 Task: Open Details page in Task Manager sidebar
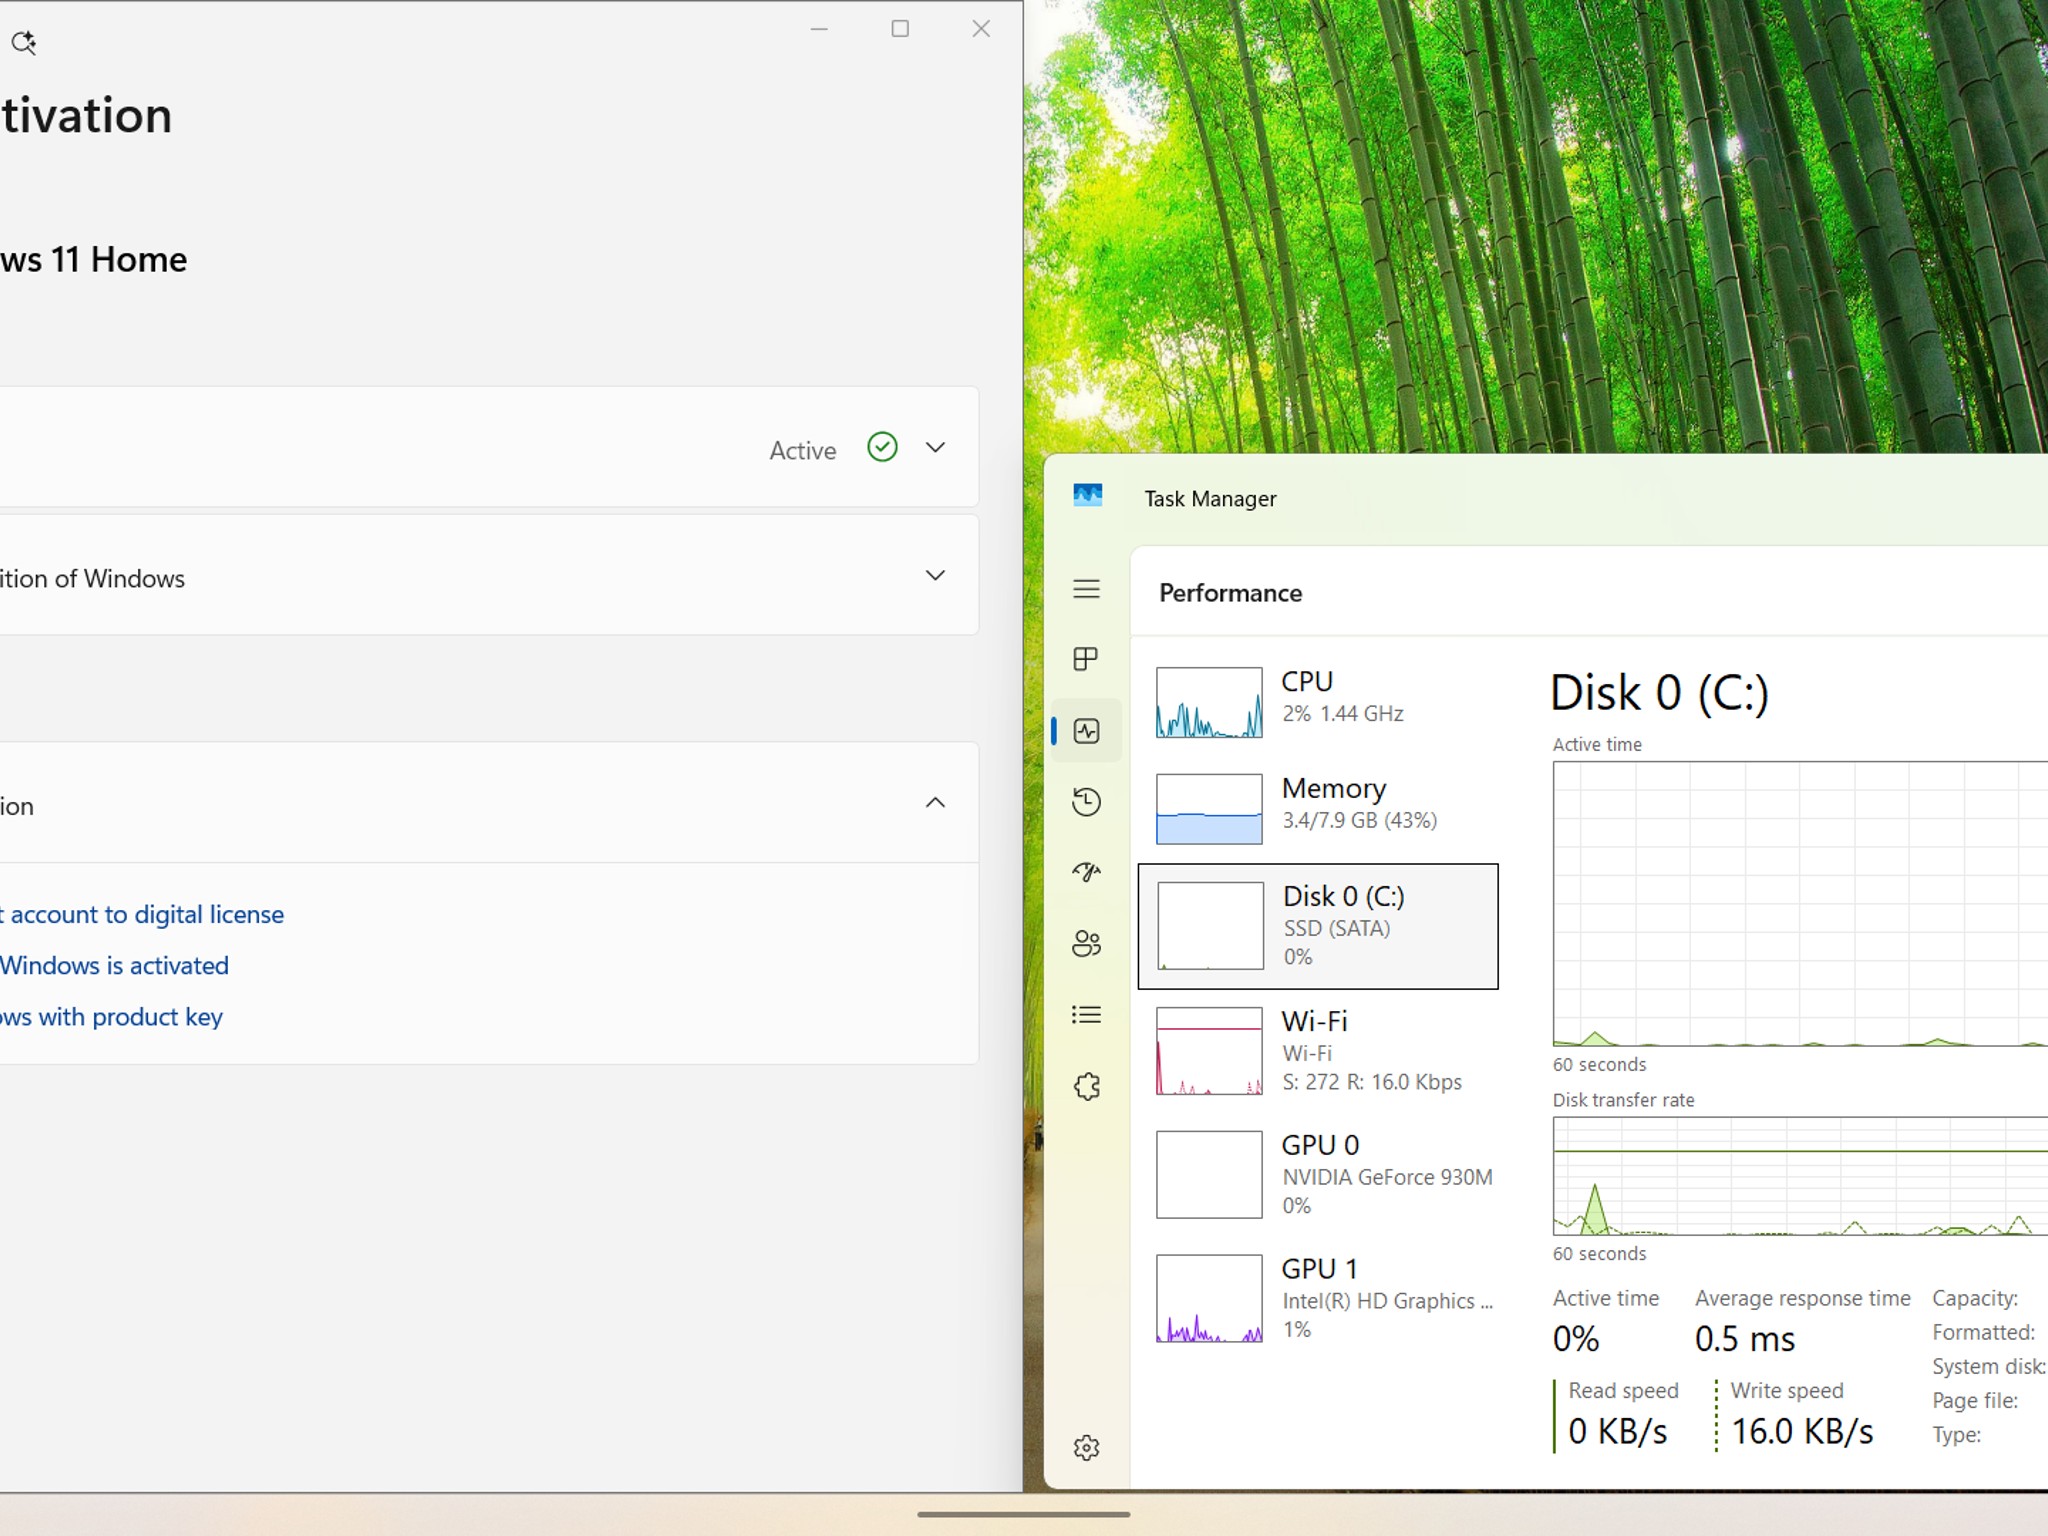[1086, 1015]
